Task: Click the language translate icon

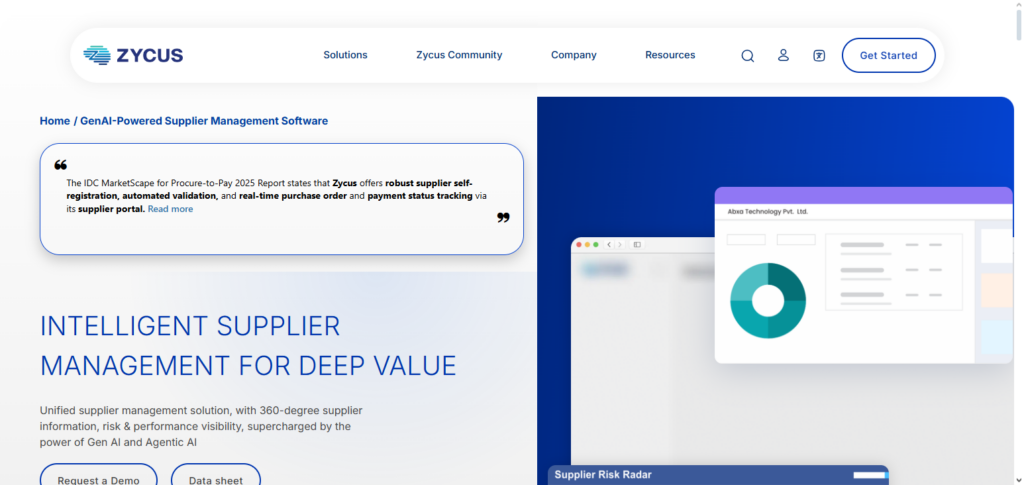Action: [x=819, y=55]
